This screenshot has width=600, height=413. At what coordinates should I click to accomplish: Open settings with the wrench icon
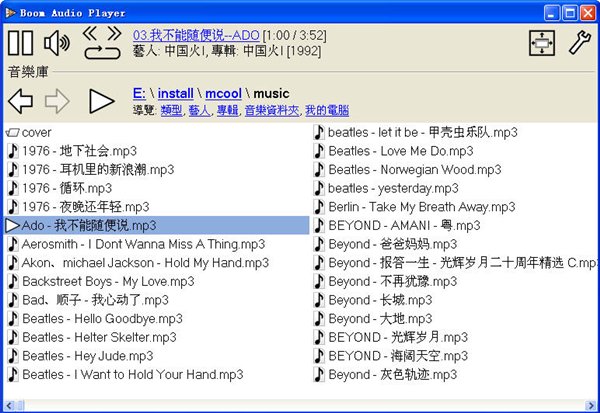(579, 42)
